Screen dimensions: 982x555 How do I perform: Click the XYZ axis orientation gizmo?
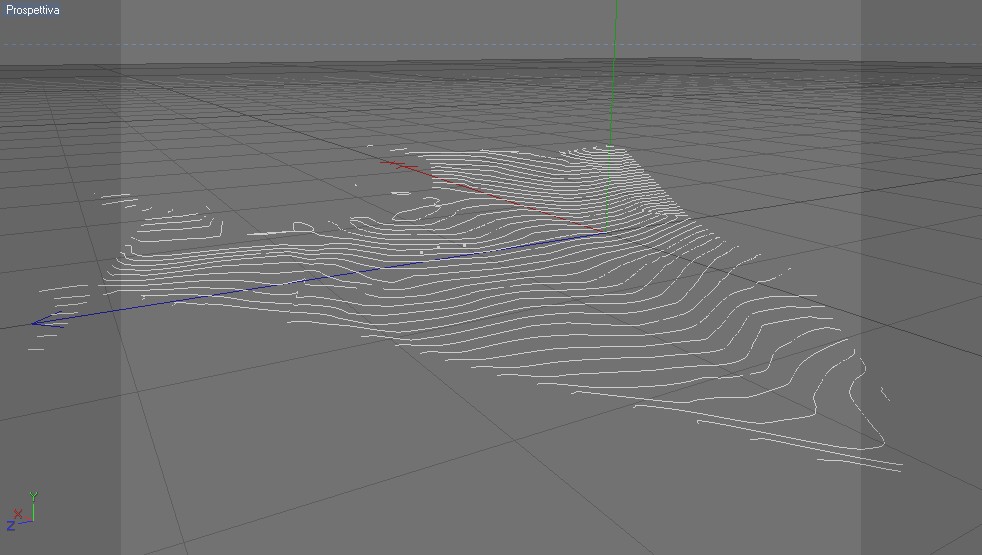22,511
